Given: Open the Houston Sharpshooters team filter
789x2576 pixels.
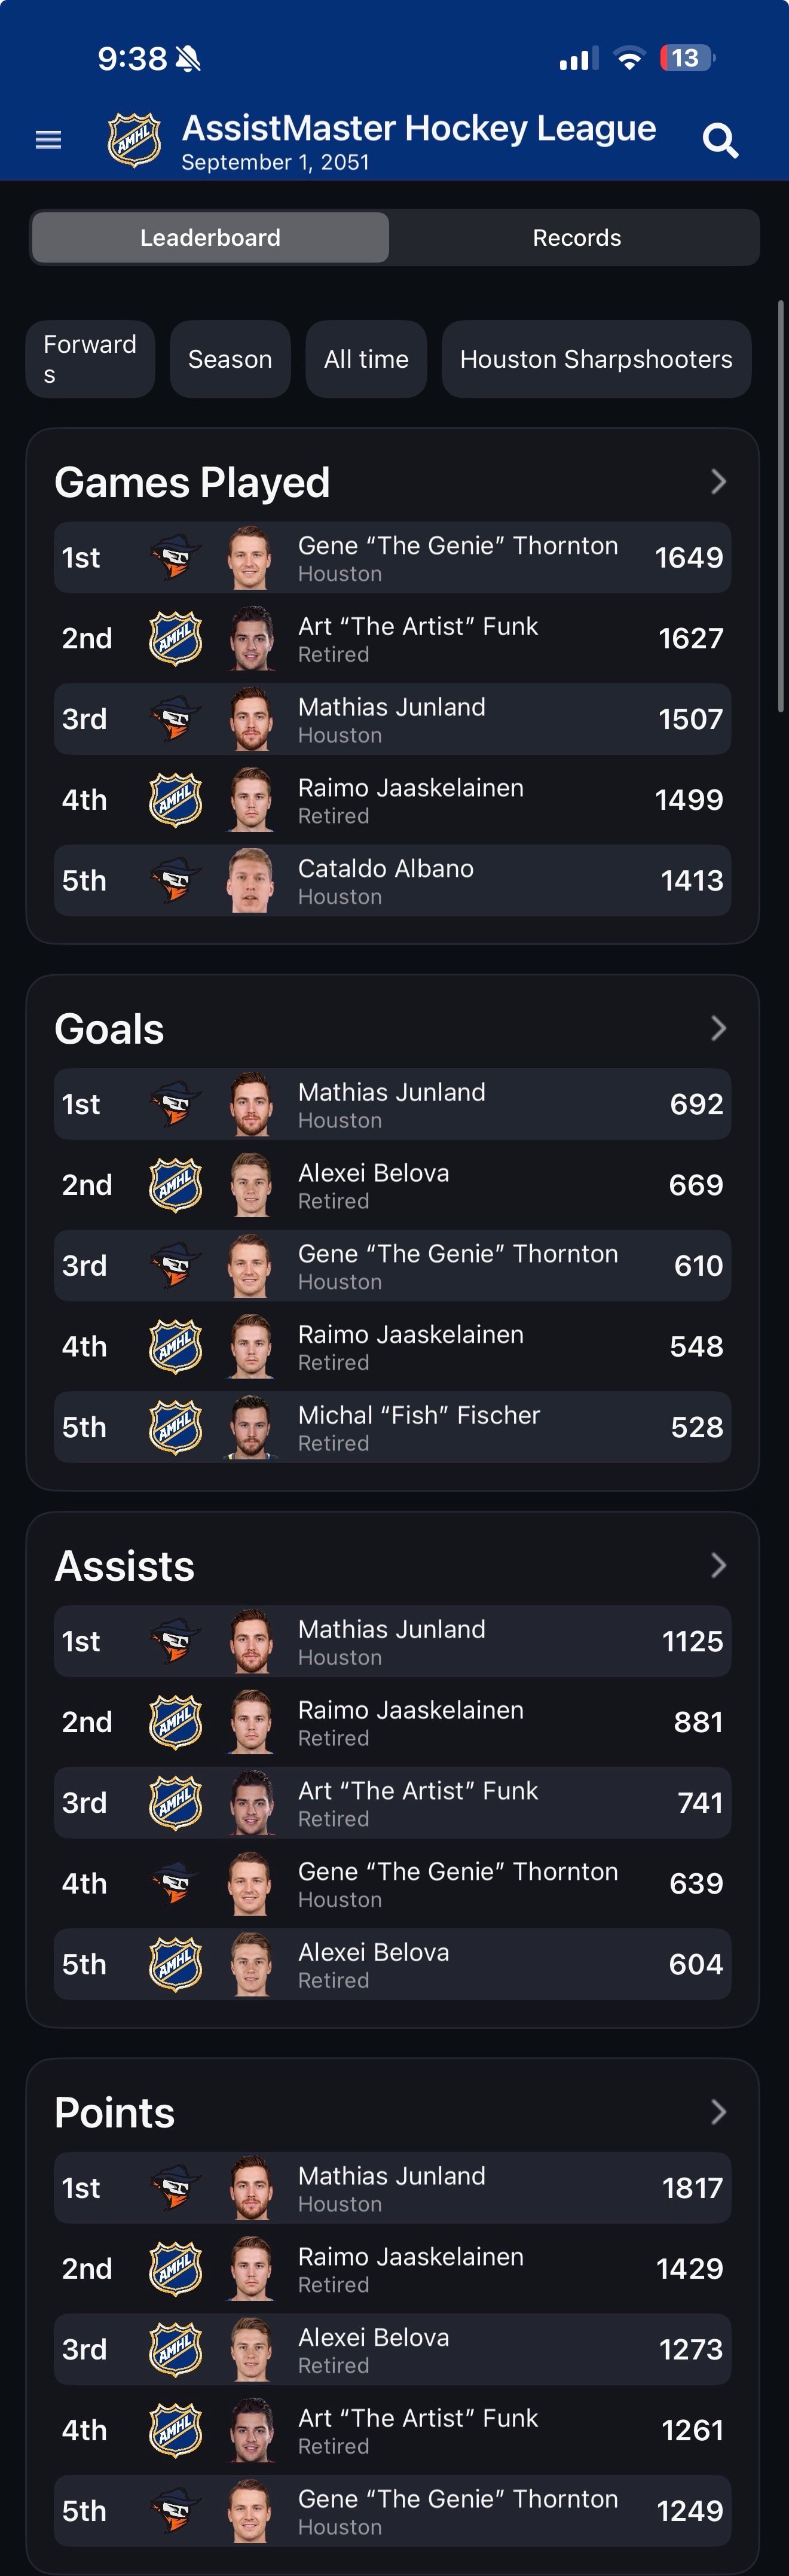Looking at the screenshot, I should coord(596,359).
